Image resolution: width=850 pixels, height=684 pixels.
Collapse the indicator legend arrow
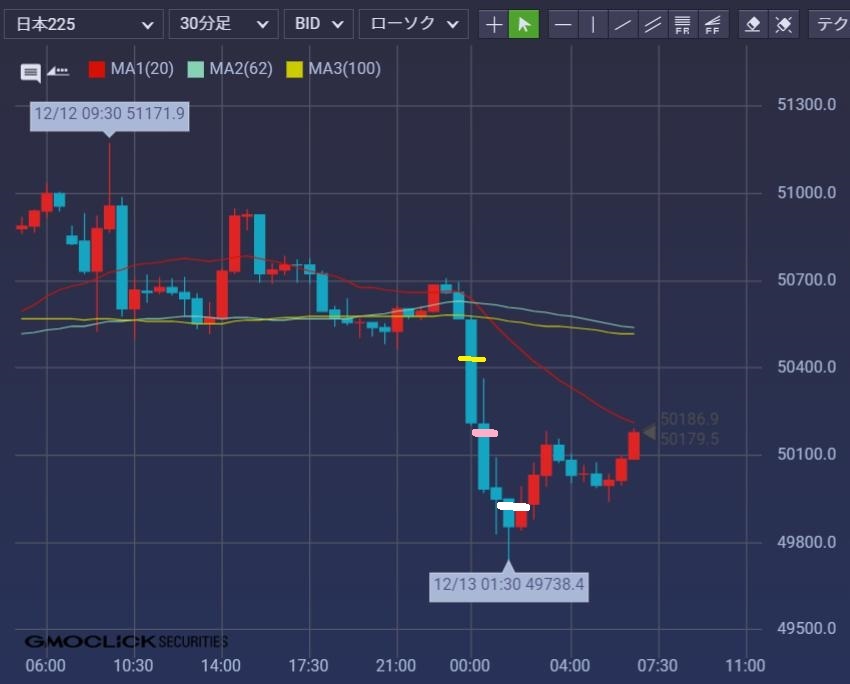(x=58, y=71)
